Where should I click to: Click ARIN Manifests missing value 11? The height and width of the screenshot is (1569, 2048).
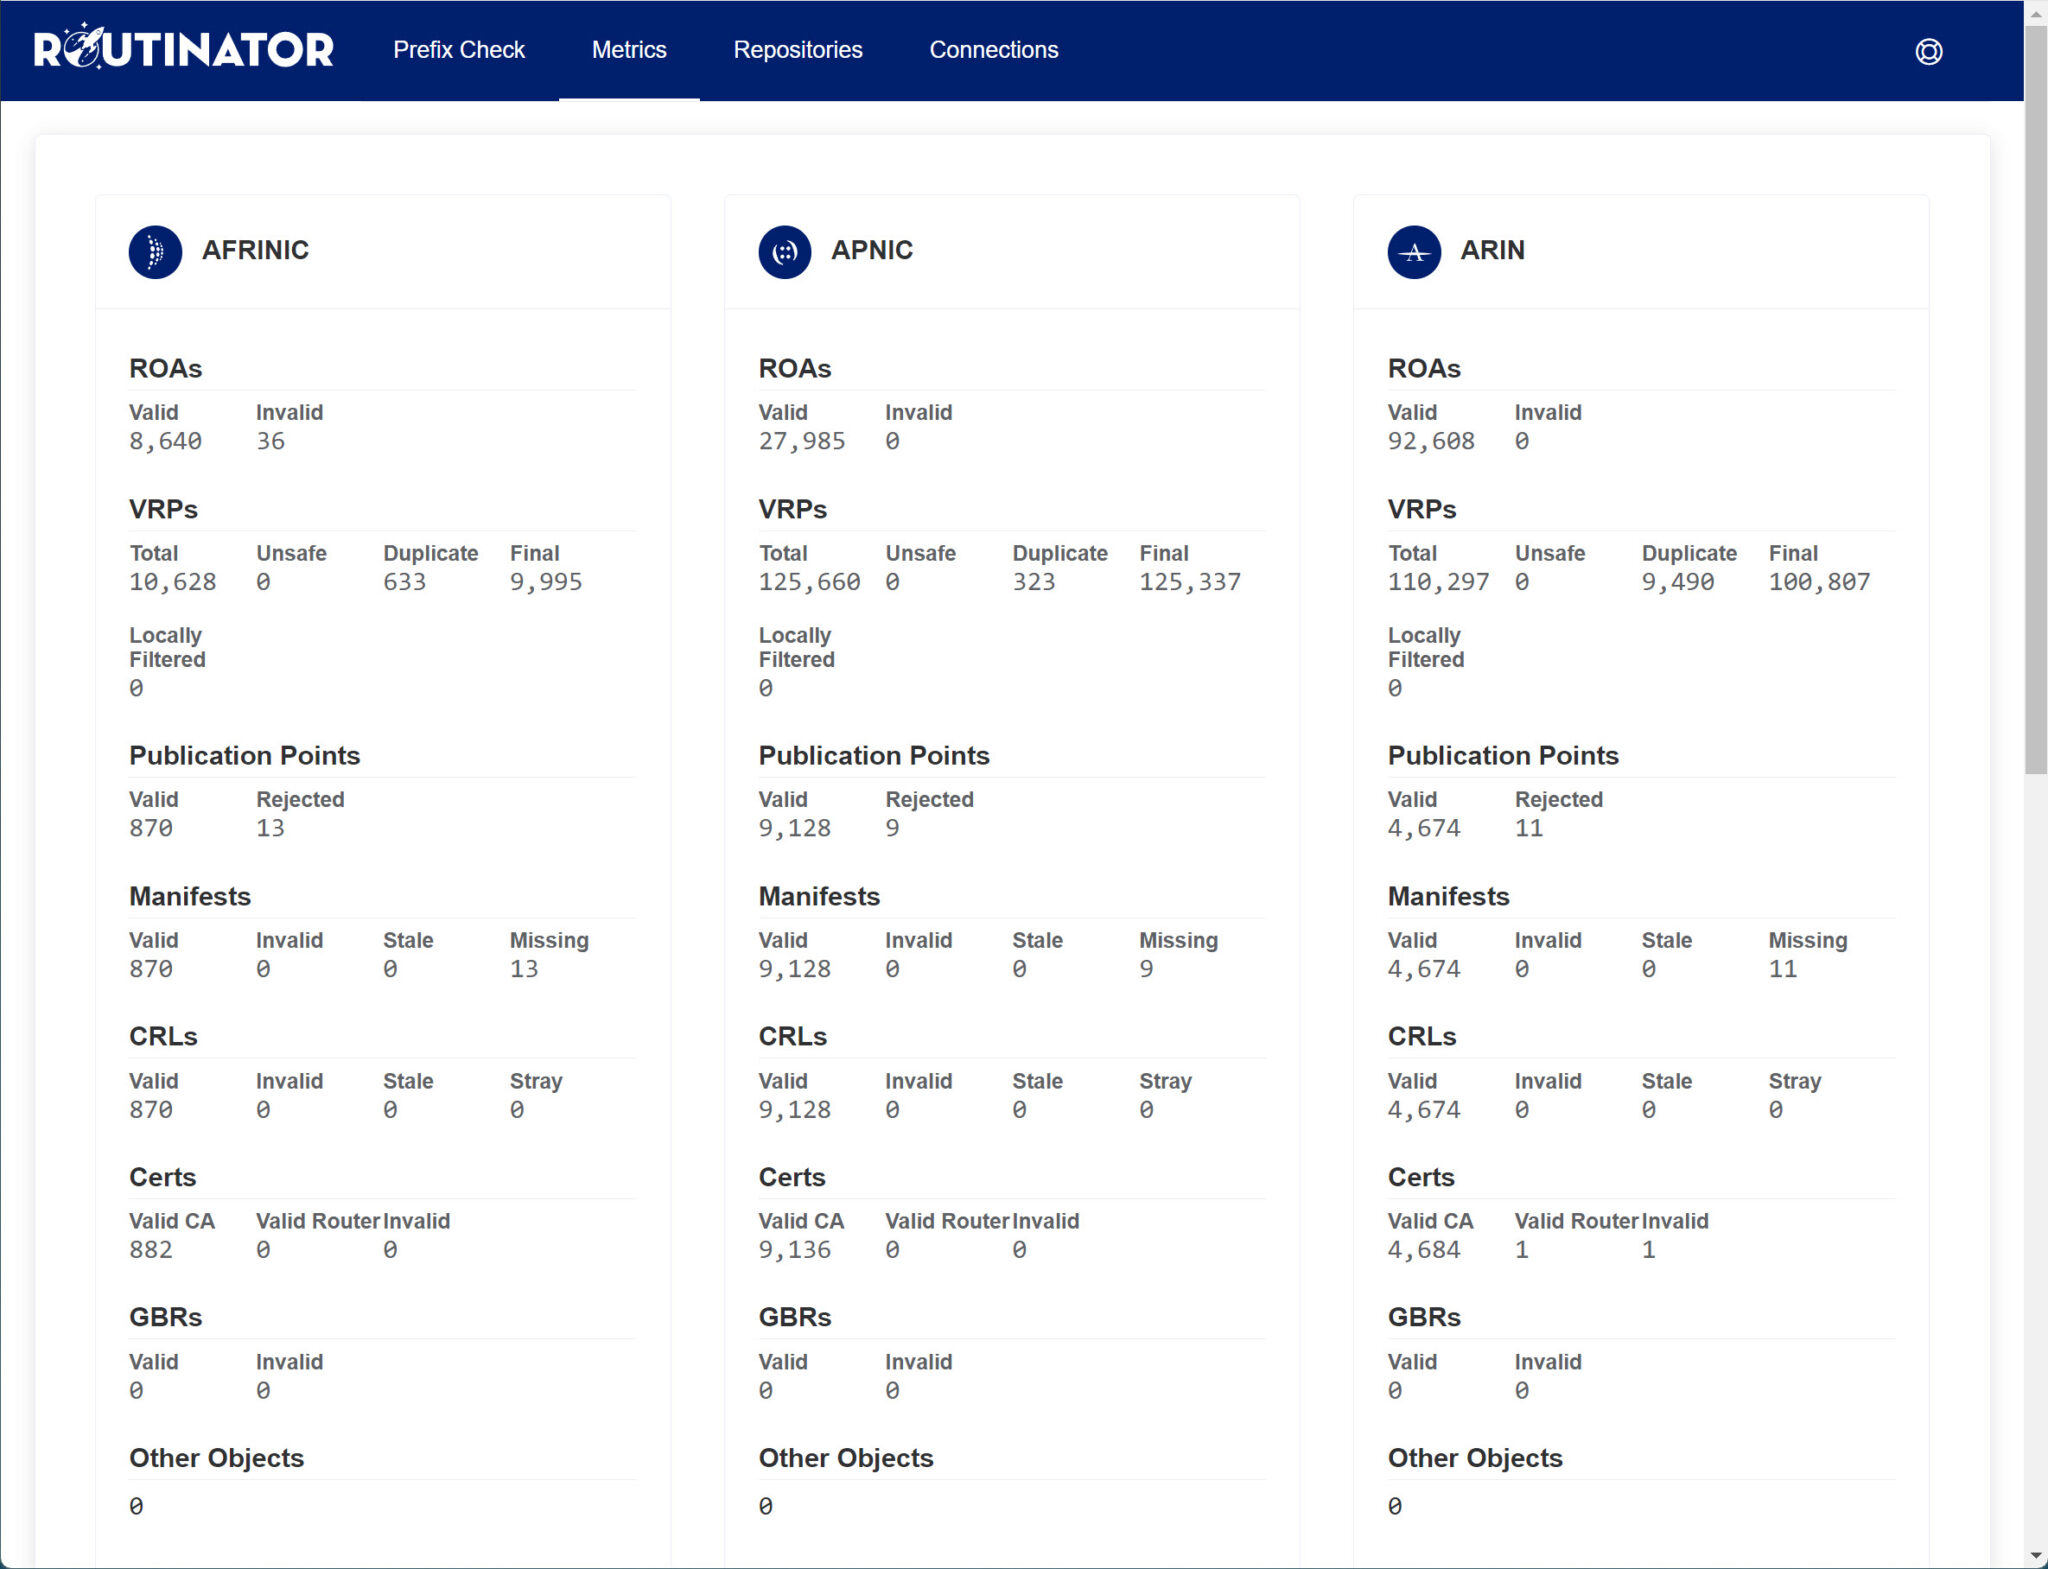tap(1782, 969)
